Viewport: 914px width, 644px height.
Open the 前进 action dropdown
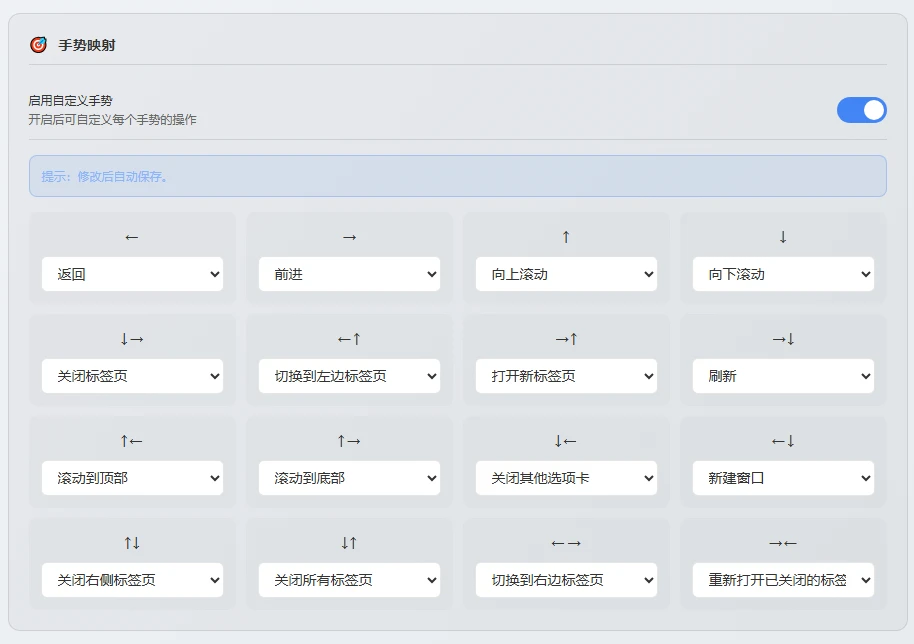(x=348, y=273)
